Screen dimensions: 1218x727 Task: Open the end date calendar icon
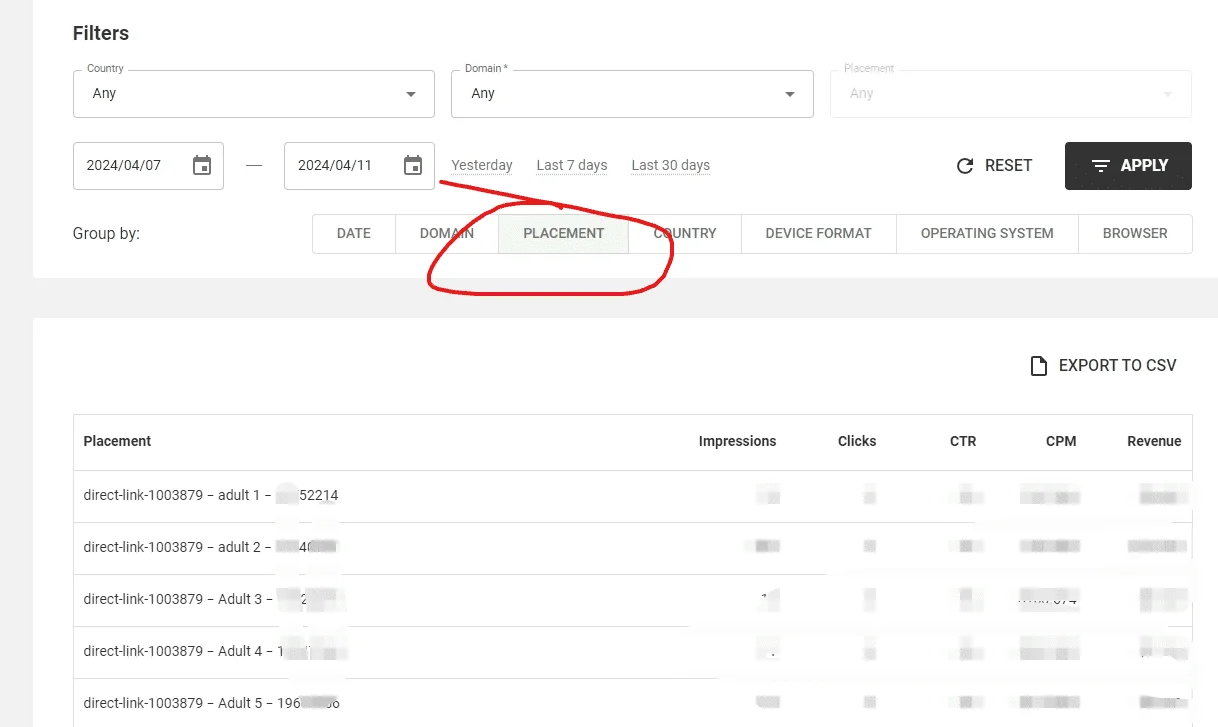pos(413,166)
